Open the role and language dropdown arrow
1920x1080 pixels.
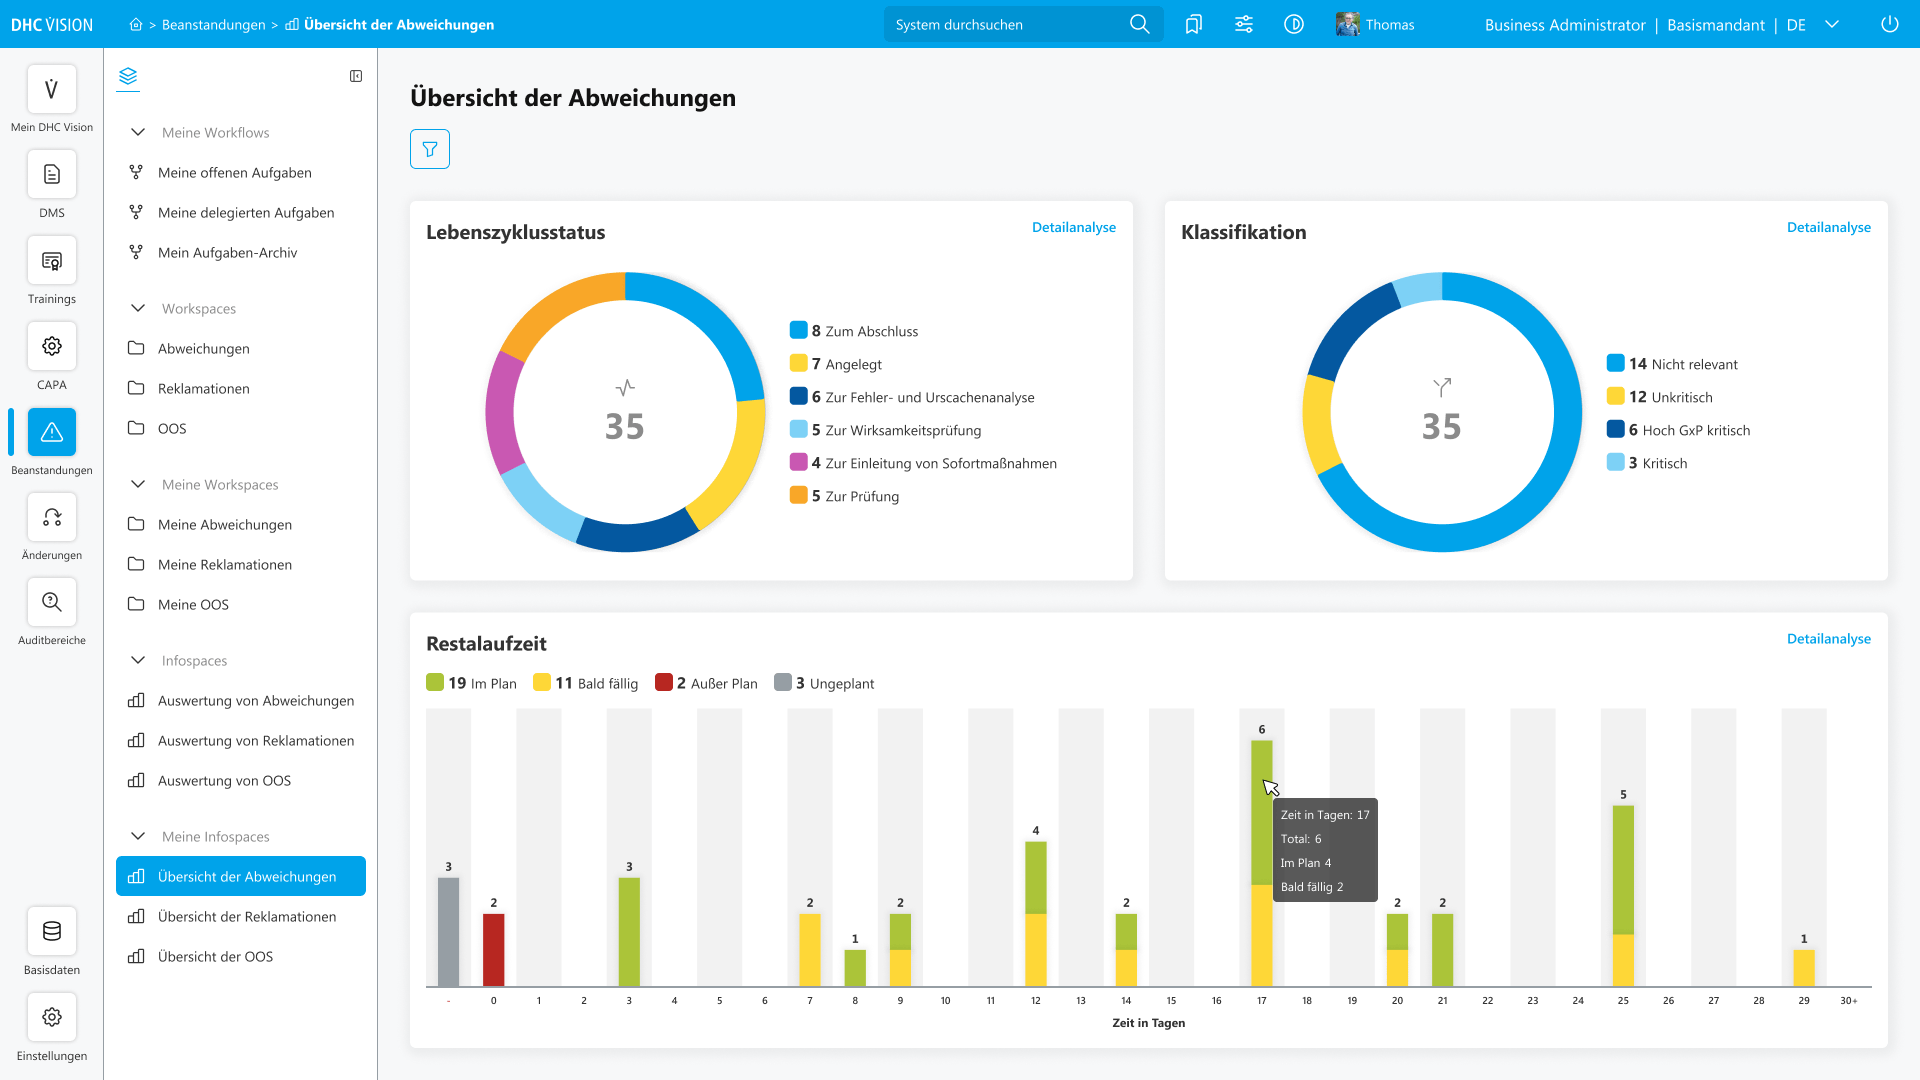(1832, 24)
